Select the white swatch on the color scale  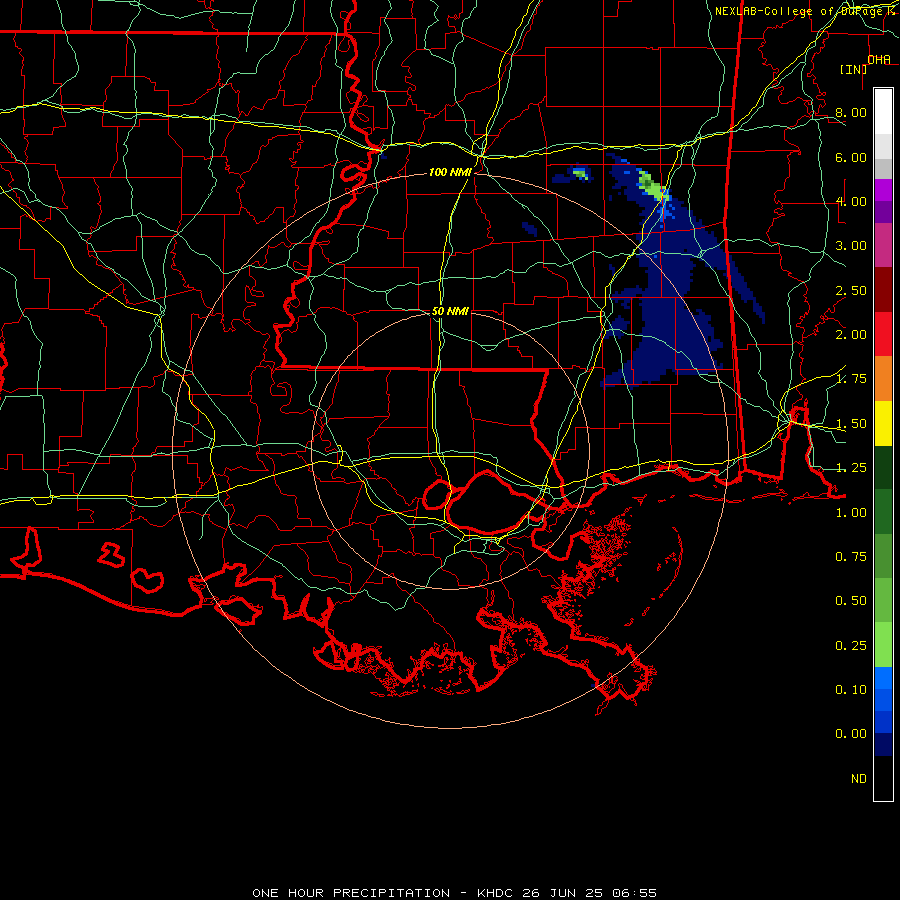pyautogui.click(x=883, y=112)
